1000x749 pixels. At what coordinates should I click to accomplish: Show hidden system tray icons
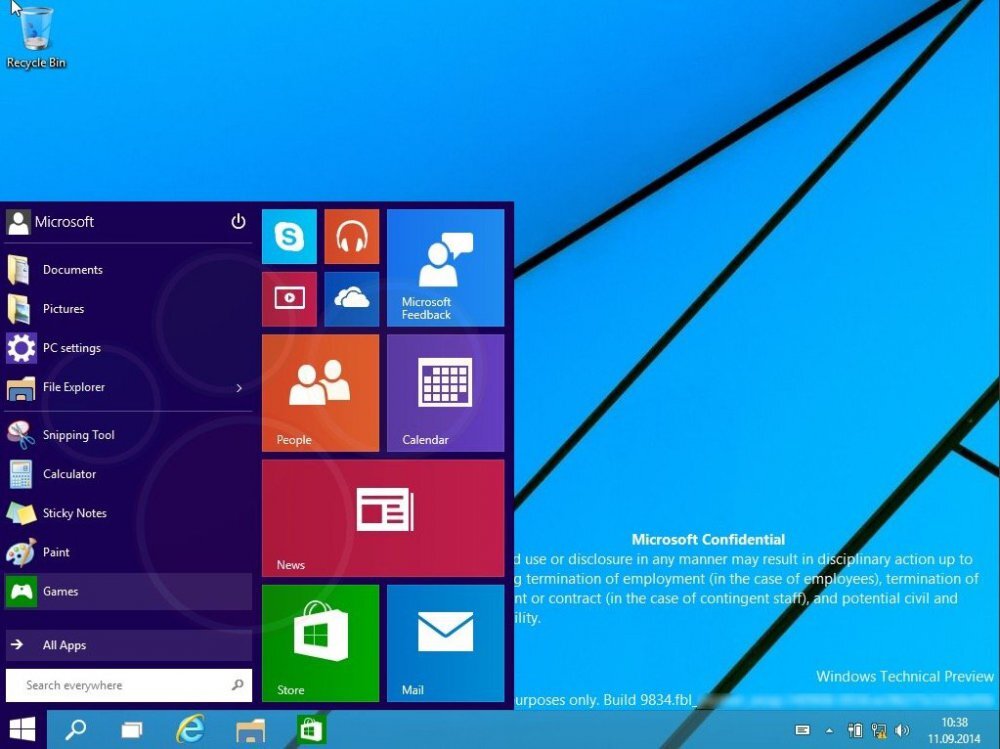tap(828, 730)
